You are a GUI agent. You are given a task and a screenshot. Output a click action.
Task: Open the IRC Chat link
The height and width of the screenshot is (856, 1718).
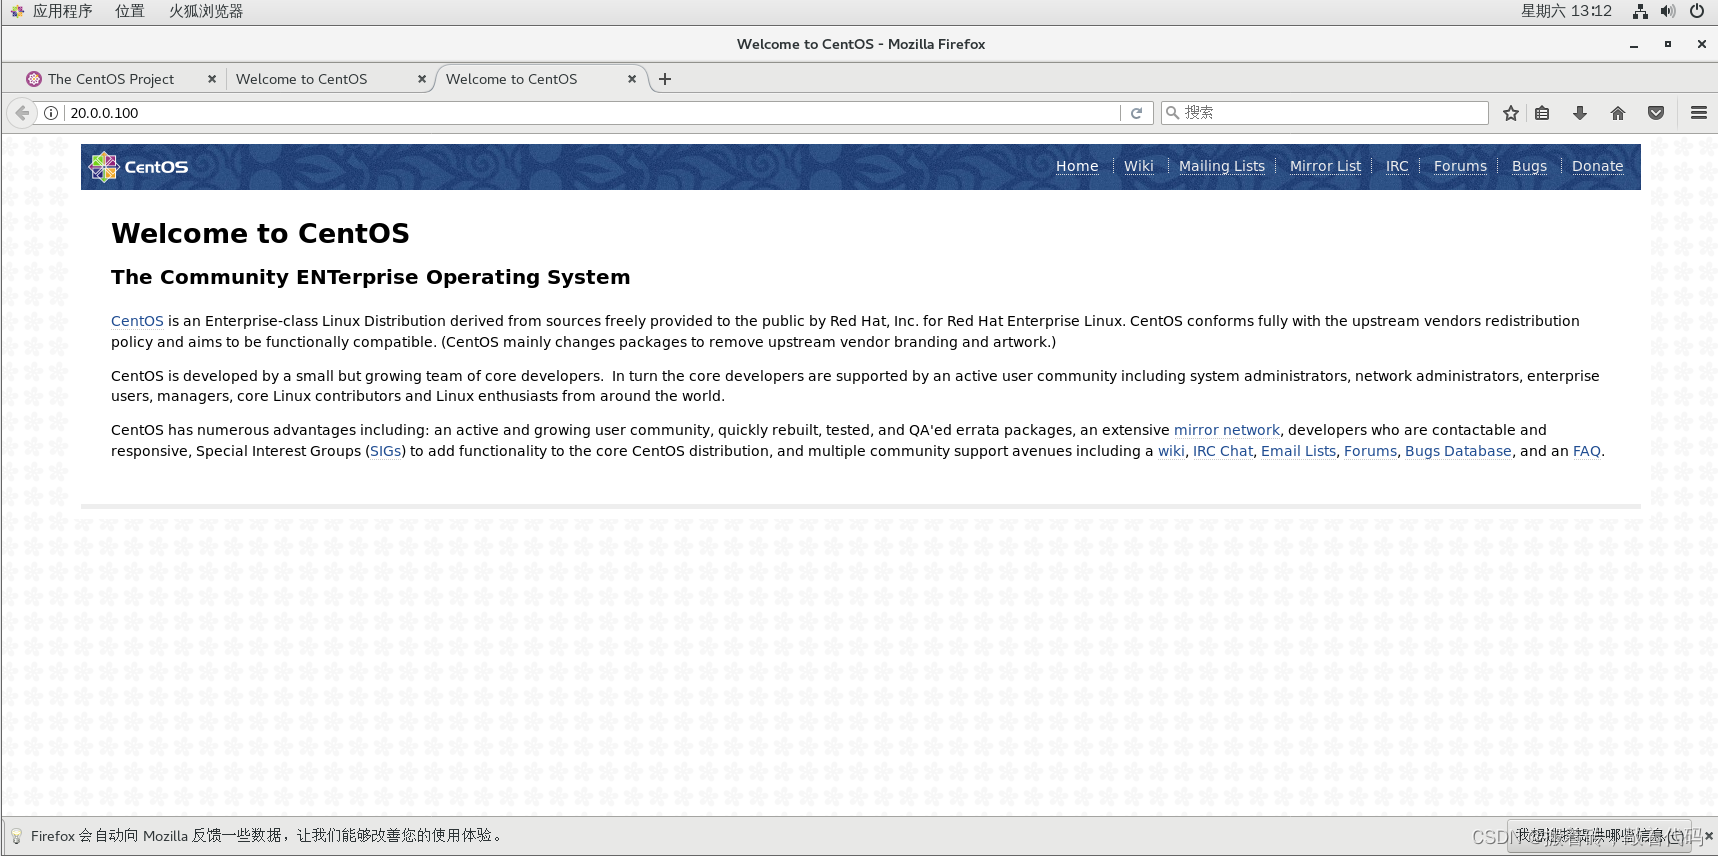coord(1223,451)
